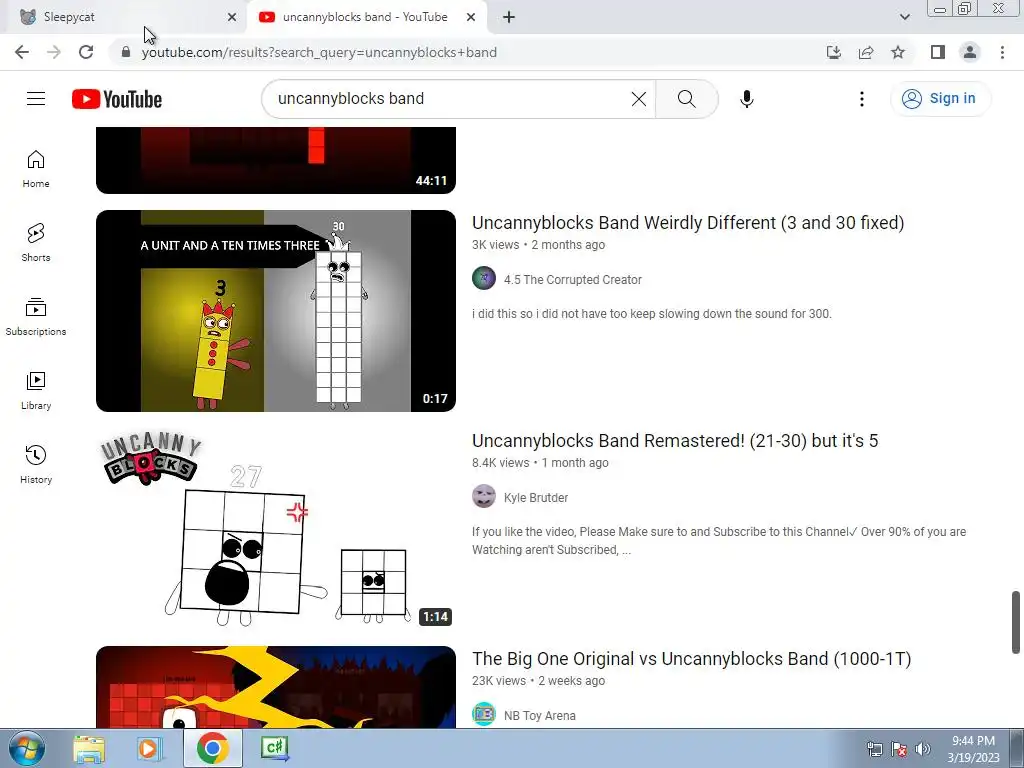Image resolution: width=1024 pixels, height=768 pixels.
Task: Click the '8.4K views • 1 month ago' text
Action: click(x=540, y=463)
